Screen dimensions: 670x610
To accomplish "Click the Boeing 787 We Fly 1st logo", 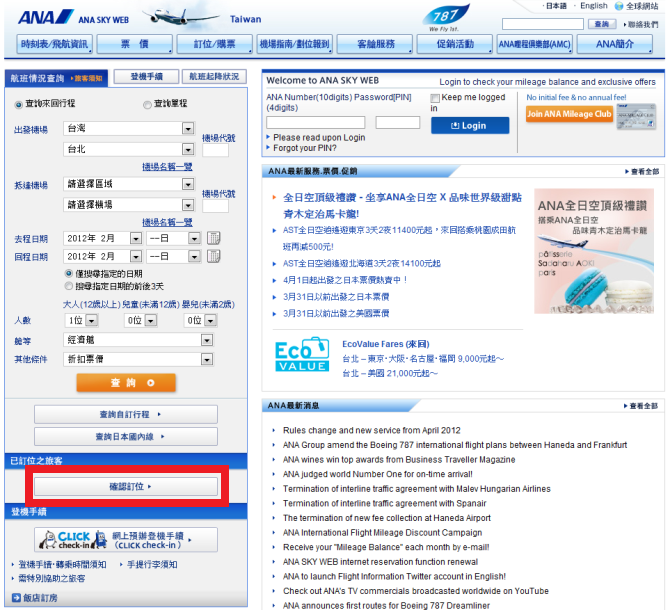I will coord(445,18).
